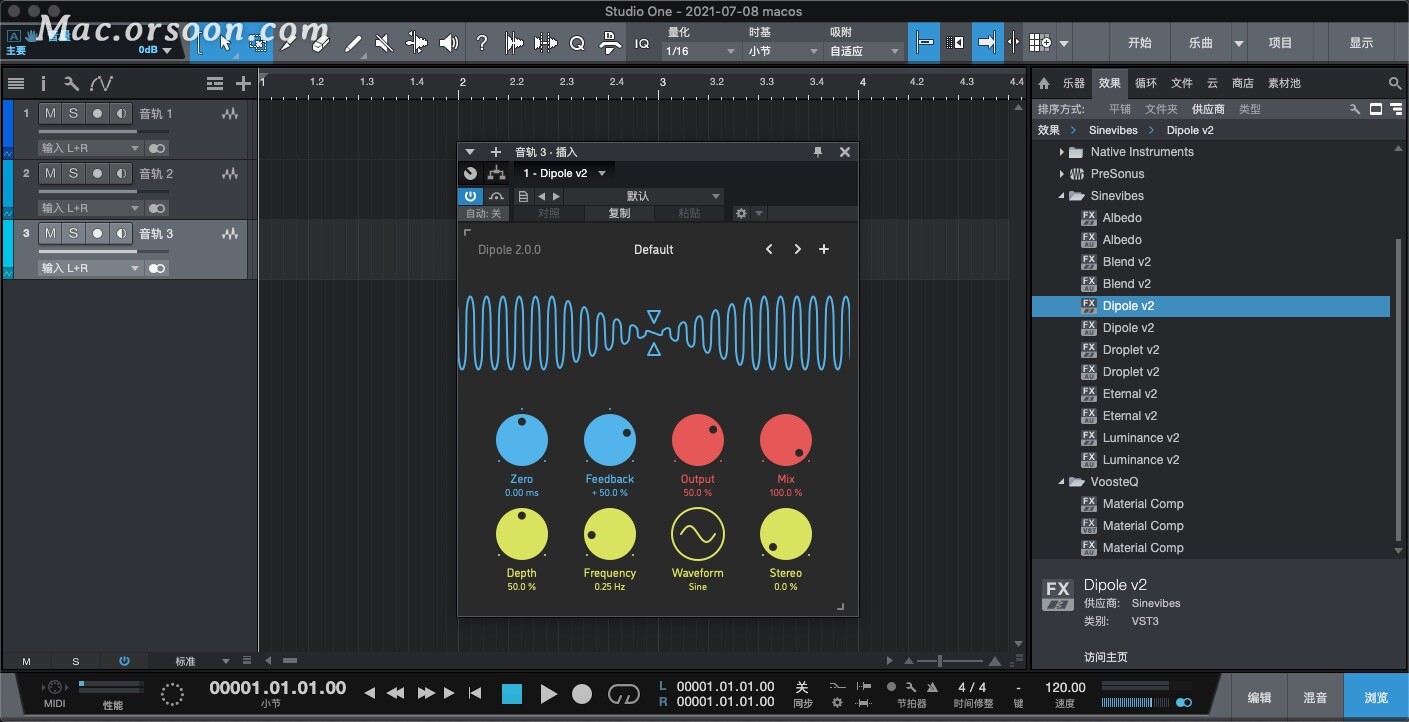
Task: Select the Split razor tool
Action: 514,43
